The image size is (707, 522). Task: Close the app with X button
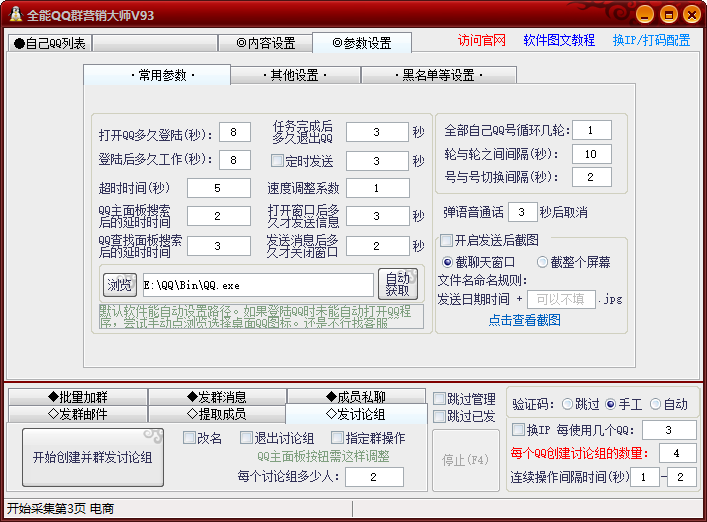tap(692, 15)
